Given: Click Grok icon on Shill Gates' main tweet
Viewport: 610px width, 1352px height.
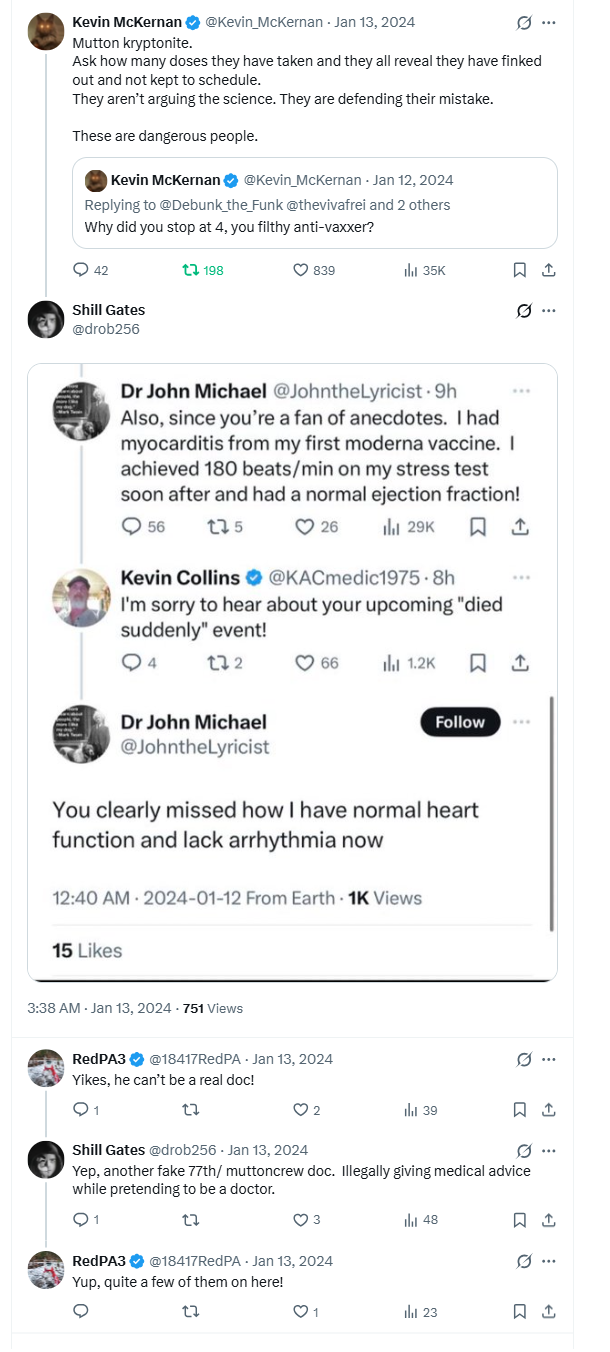Looking at the screenshot, I should (523, 310).
